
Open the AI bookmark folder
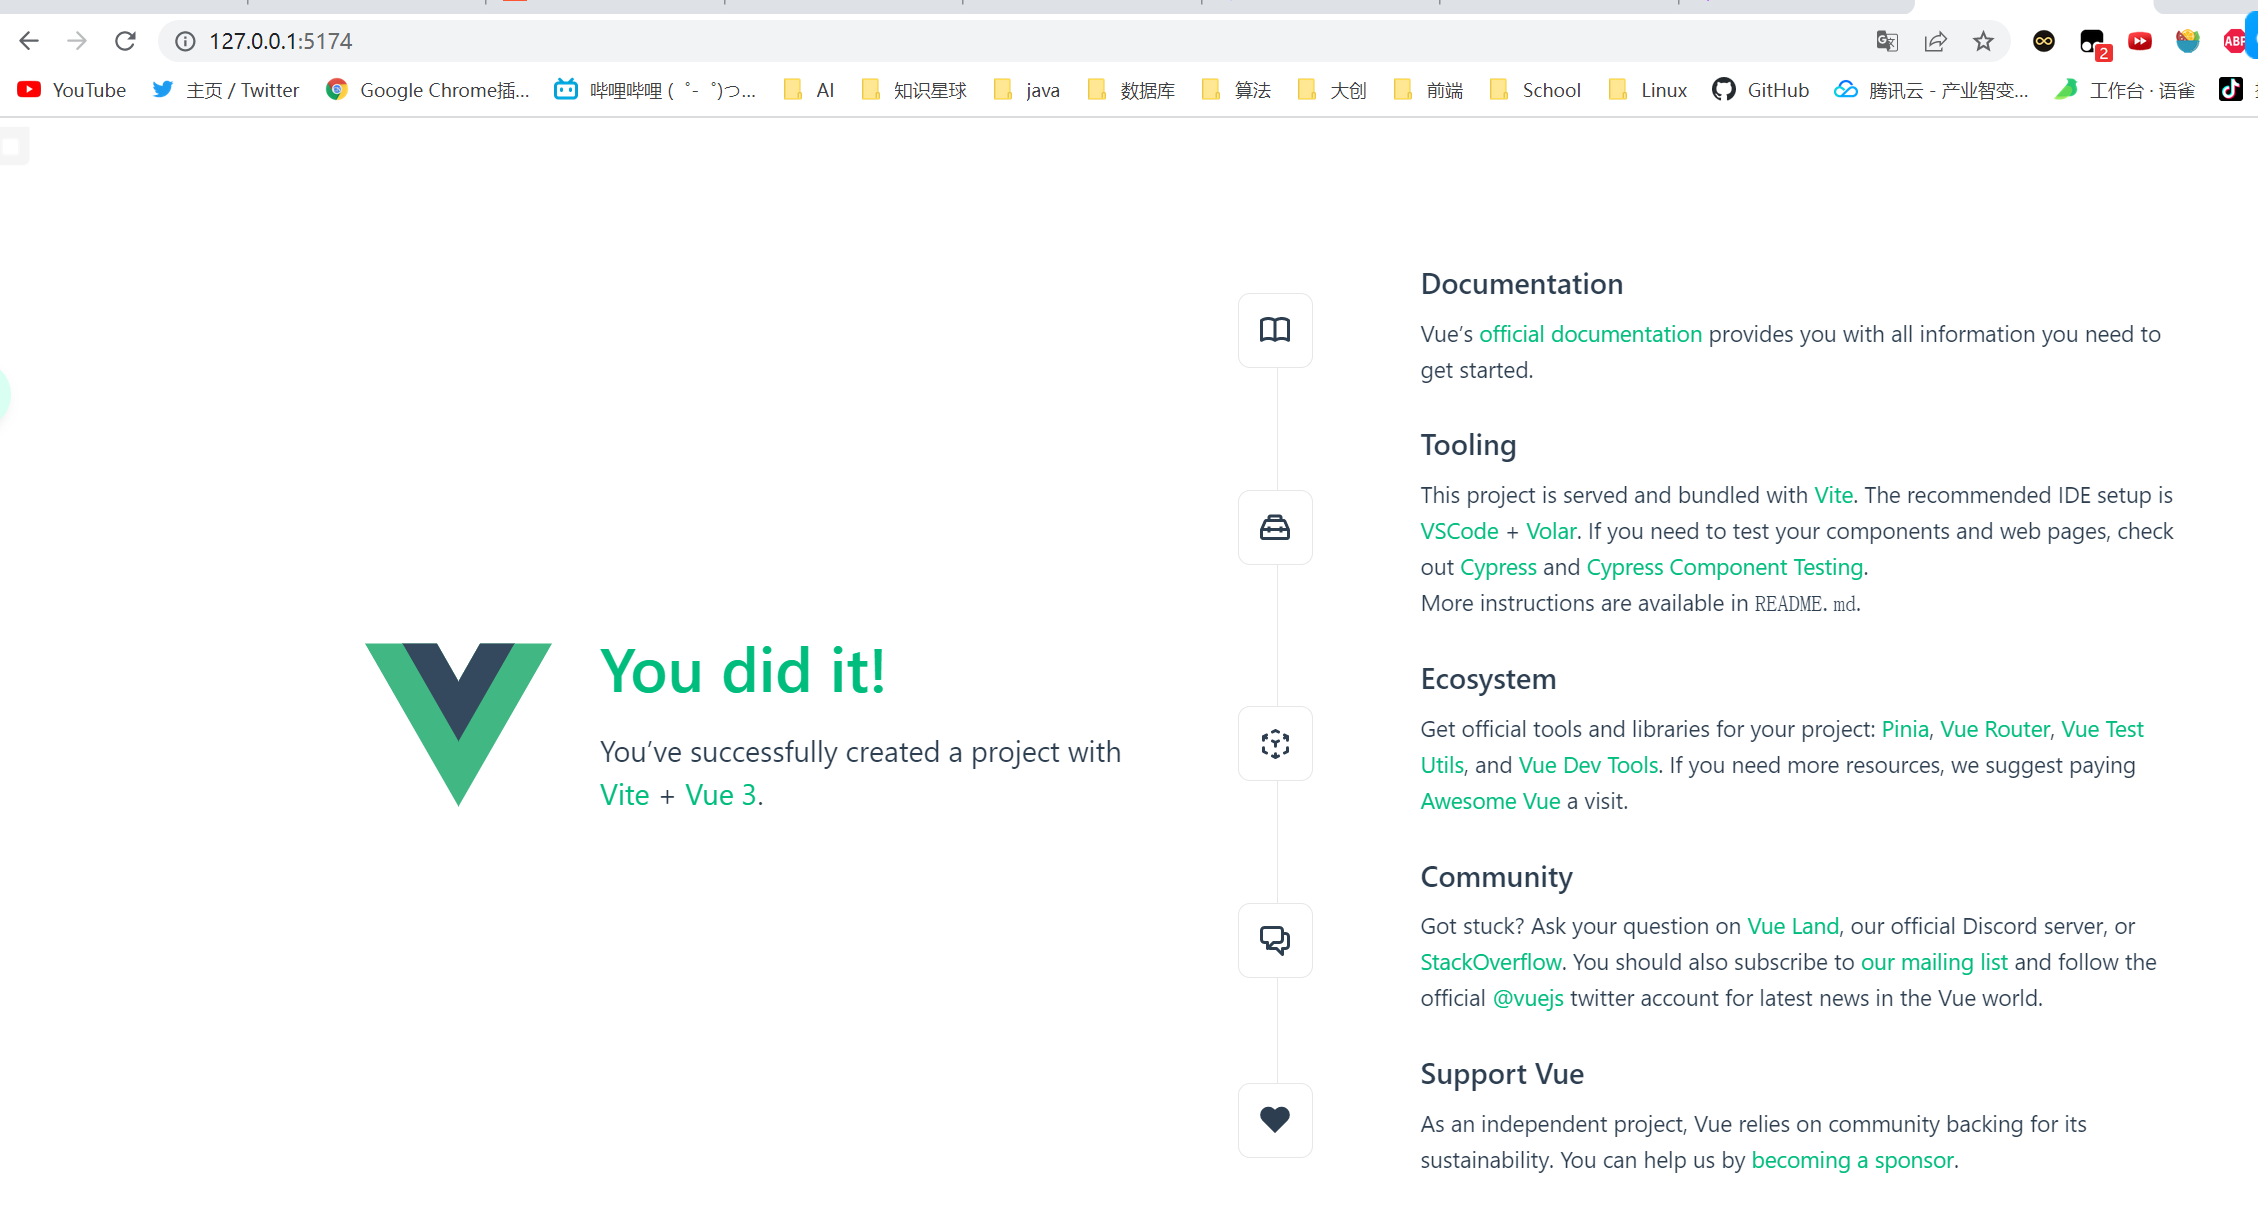click(x=809, y=90)
